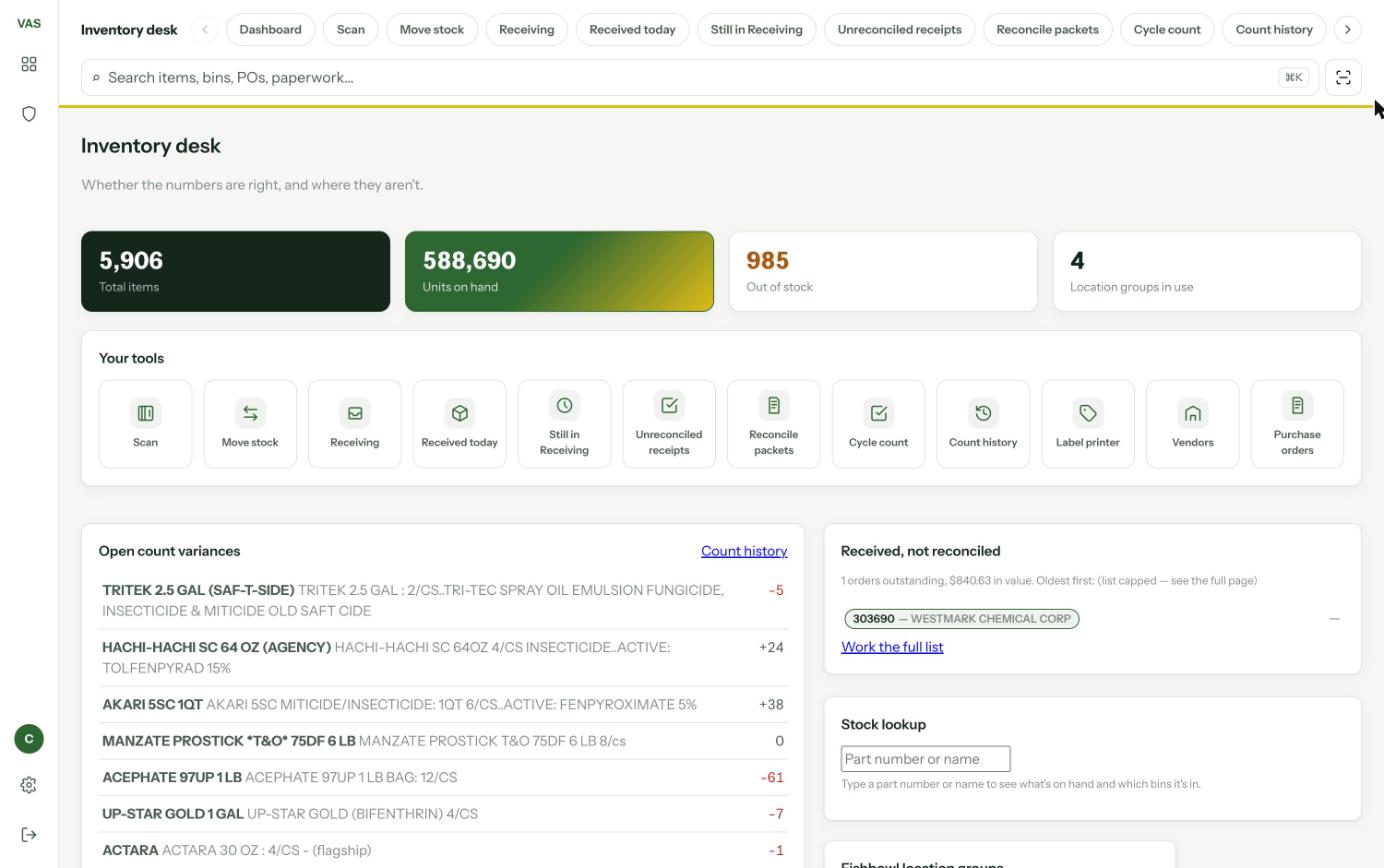
Task: Switch to the Receiving nav tab
Action: tap(527, 29)
